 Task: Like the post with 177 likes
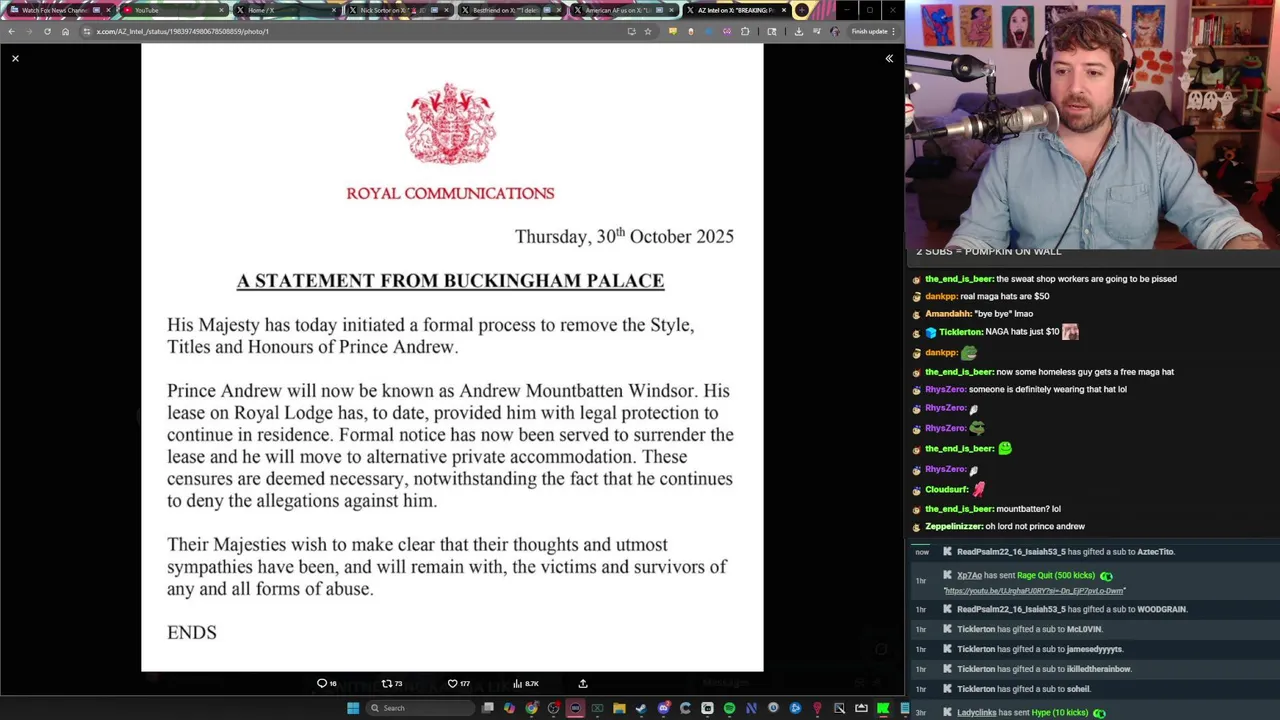[x=459, y=684]
